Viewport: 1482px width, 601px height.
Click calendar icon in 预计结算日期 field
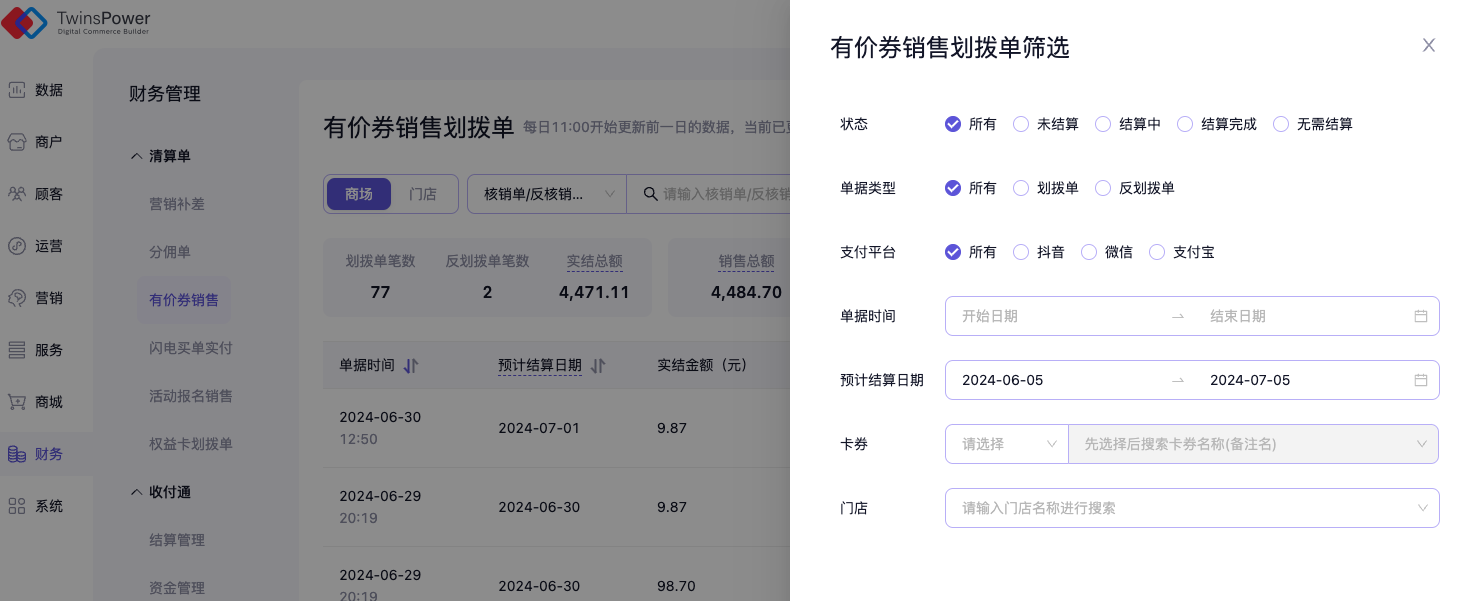click(1420, 380)
